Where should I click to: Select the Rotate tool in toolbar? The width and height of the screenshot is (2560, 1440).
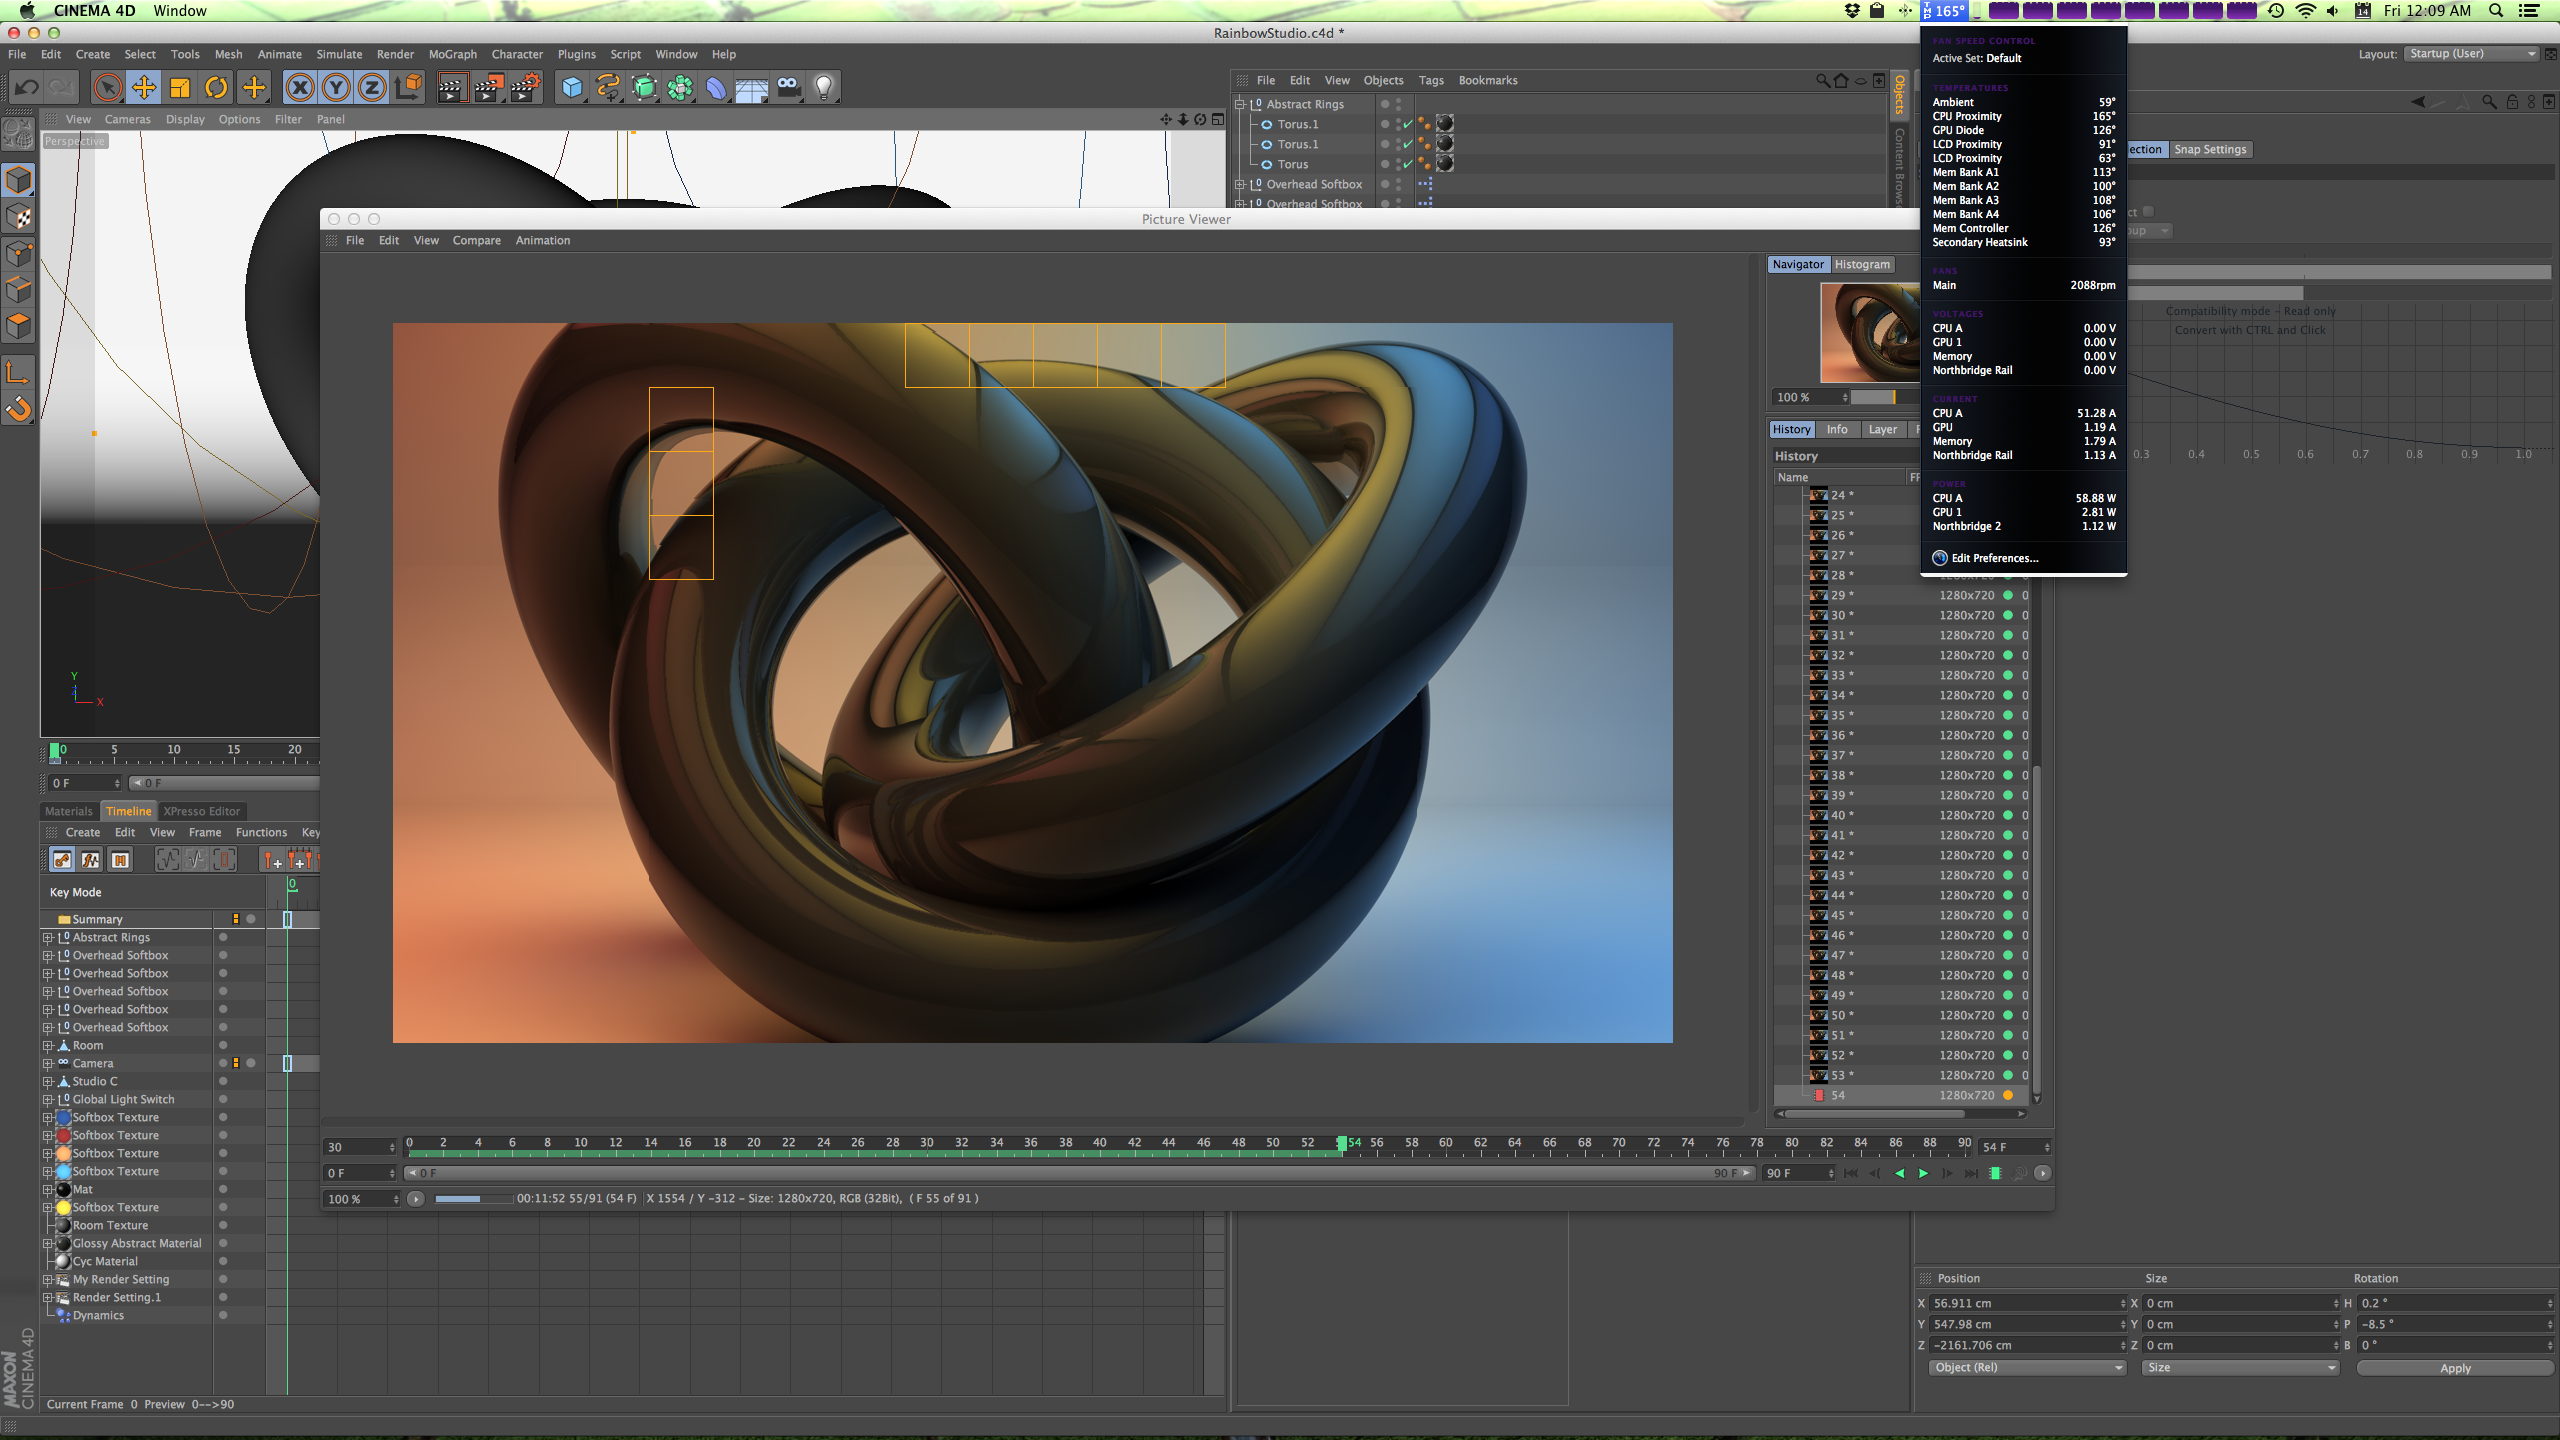coord(216,88)
